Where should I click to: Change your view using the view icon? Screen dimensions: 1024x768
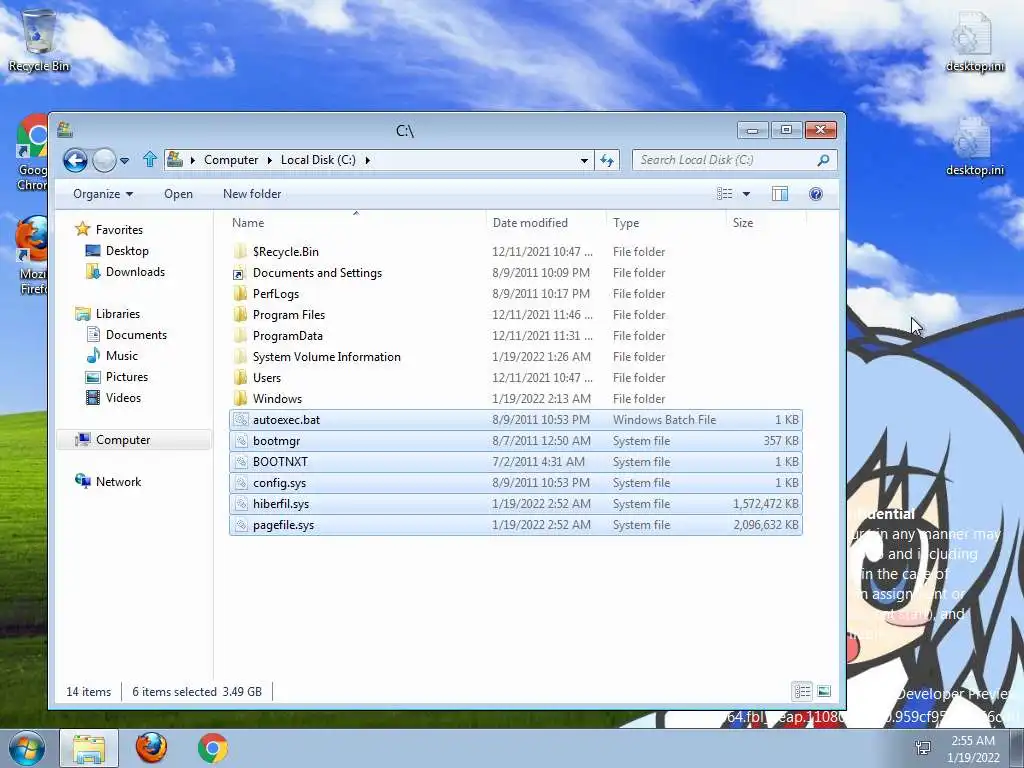click(724, 193)
